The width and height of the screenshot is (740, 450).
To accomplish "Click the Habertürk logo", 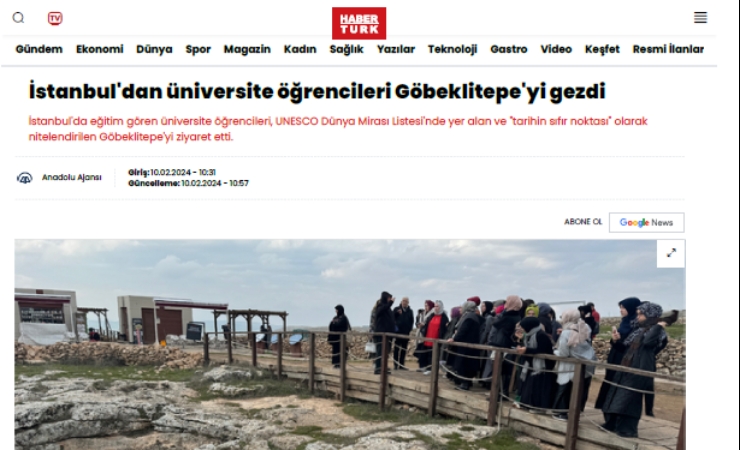I will pos(359,23).
